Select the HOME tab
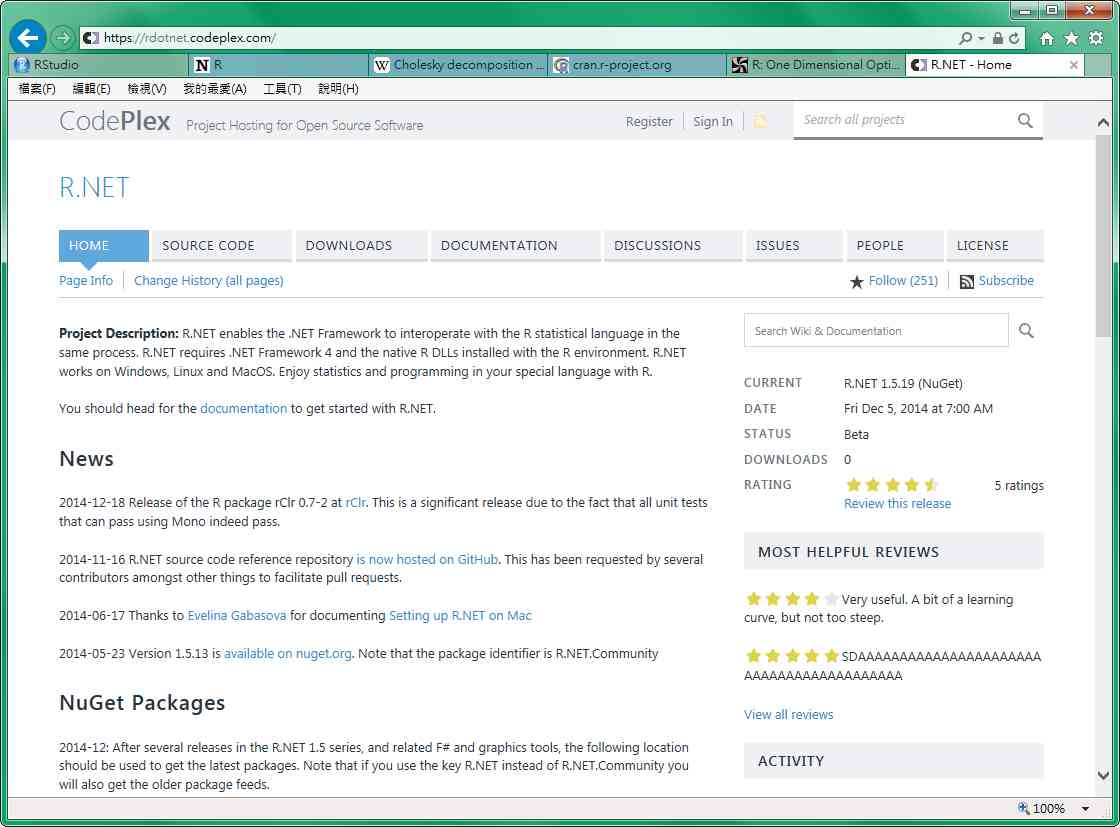 104,246
